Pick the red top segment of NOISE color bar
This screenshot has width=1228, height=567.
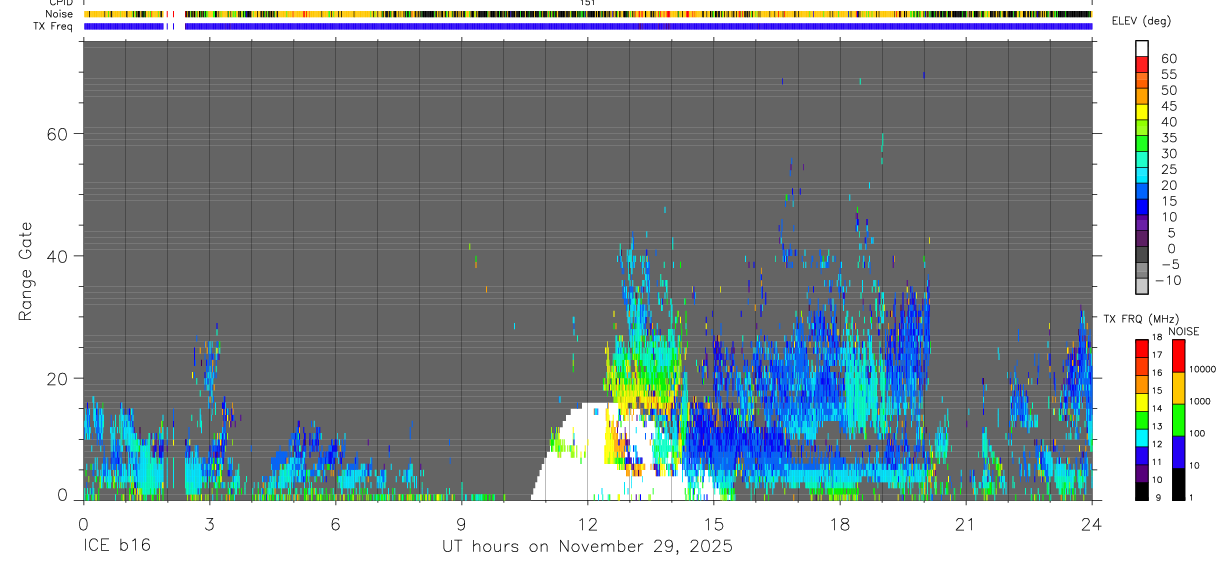(1178, 356)
